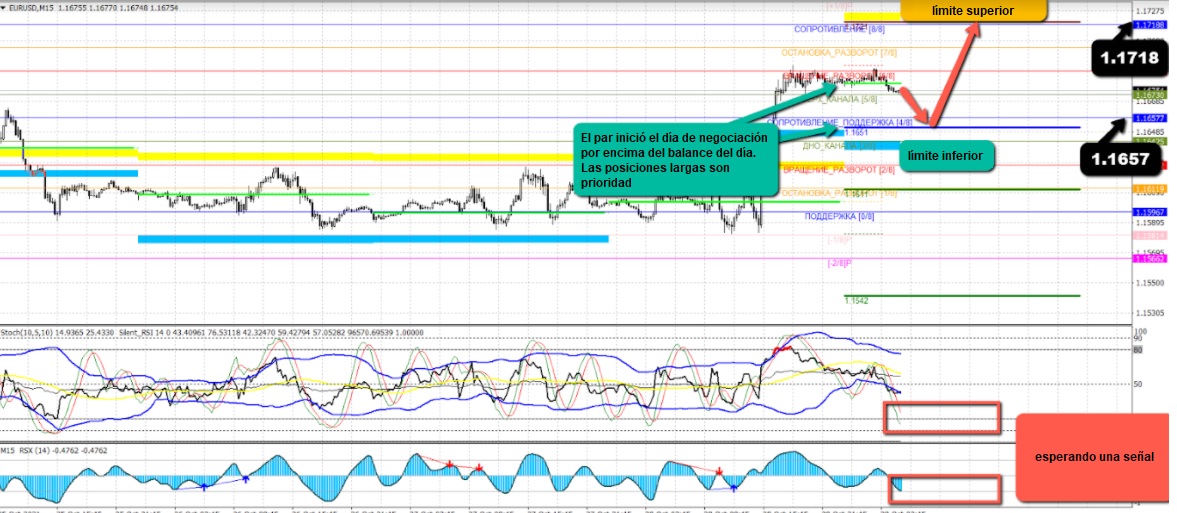
Task: Select the black 1.1718 price tag
Action: [1129, 59]
